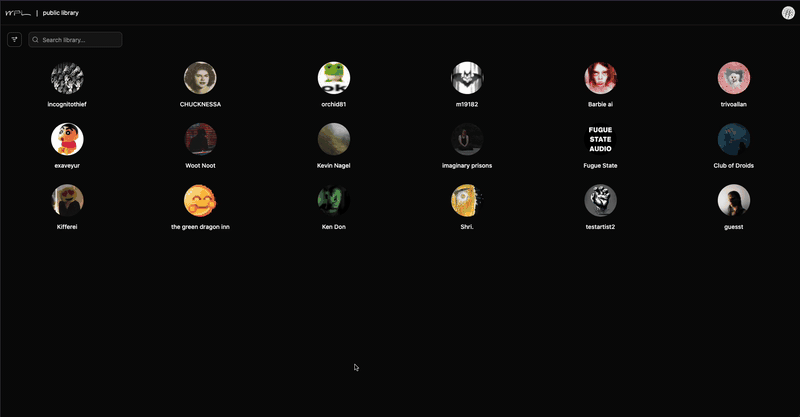The width and height of the screenshot is (800, 417).
Task: Open orchid81's frog avatar
Action: (x=334, y=78)
